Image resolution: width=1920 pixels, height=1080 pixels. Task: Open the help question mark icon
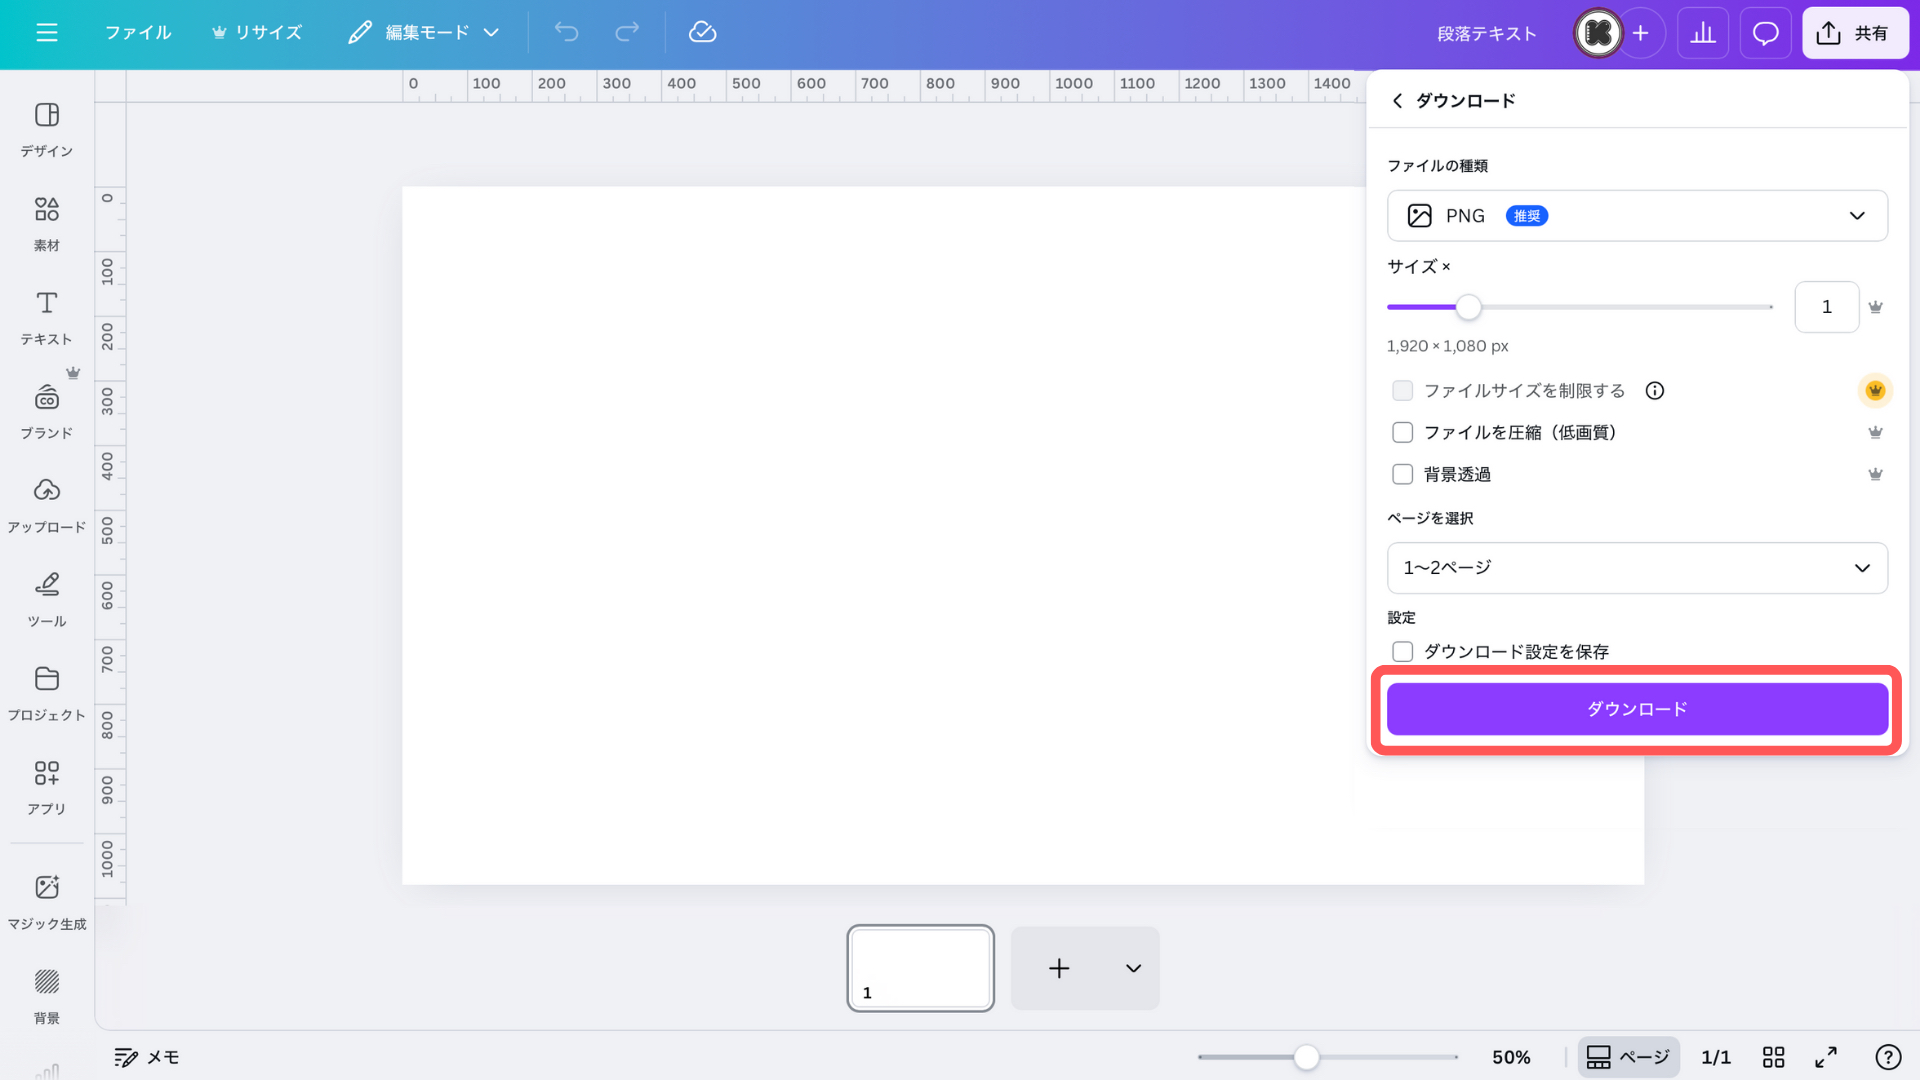point(1888,1057)
